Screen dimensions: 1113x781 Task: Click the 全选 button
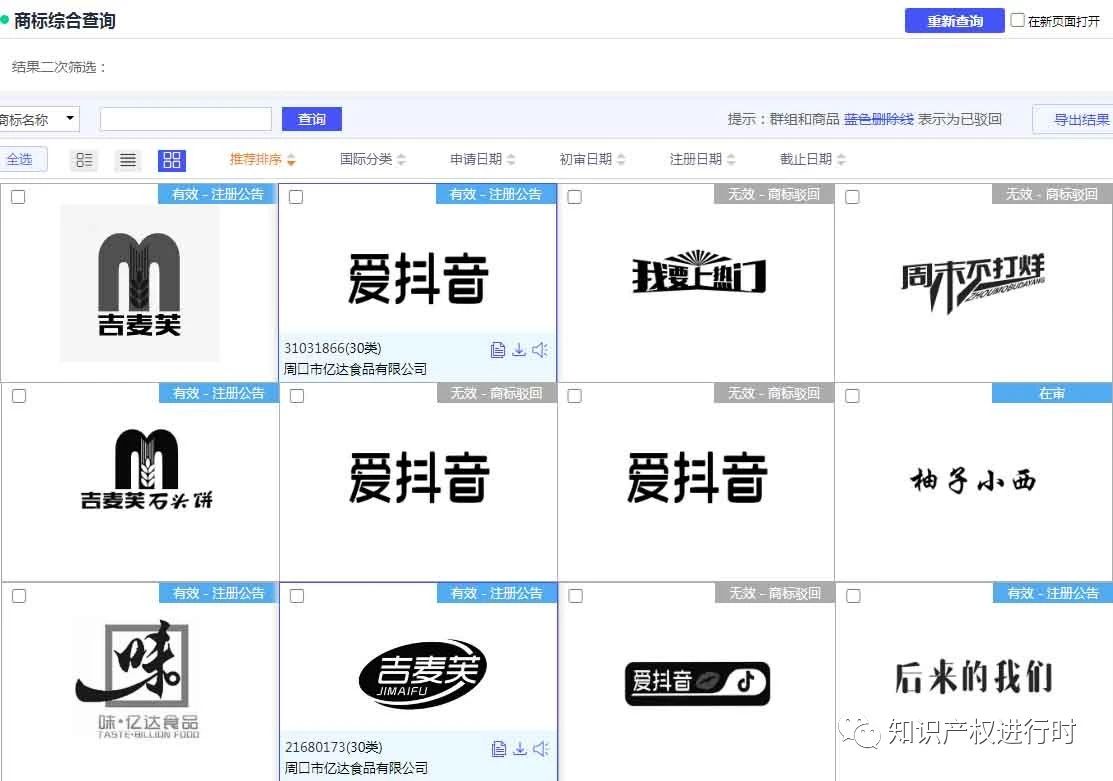tap(21, 159)
